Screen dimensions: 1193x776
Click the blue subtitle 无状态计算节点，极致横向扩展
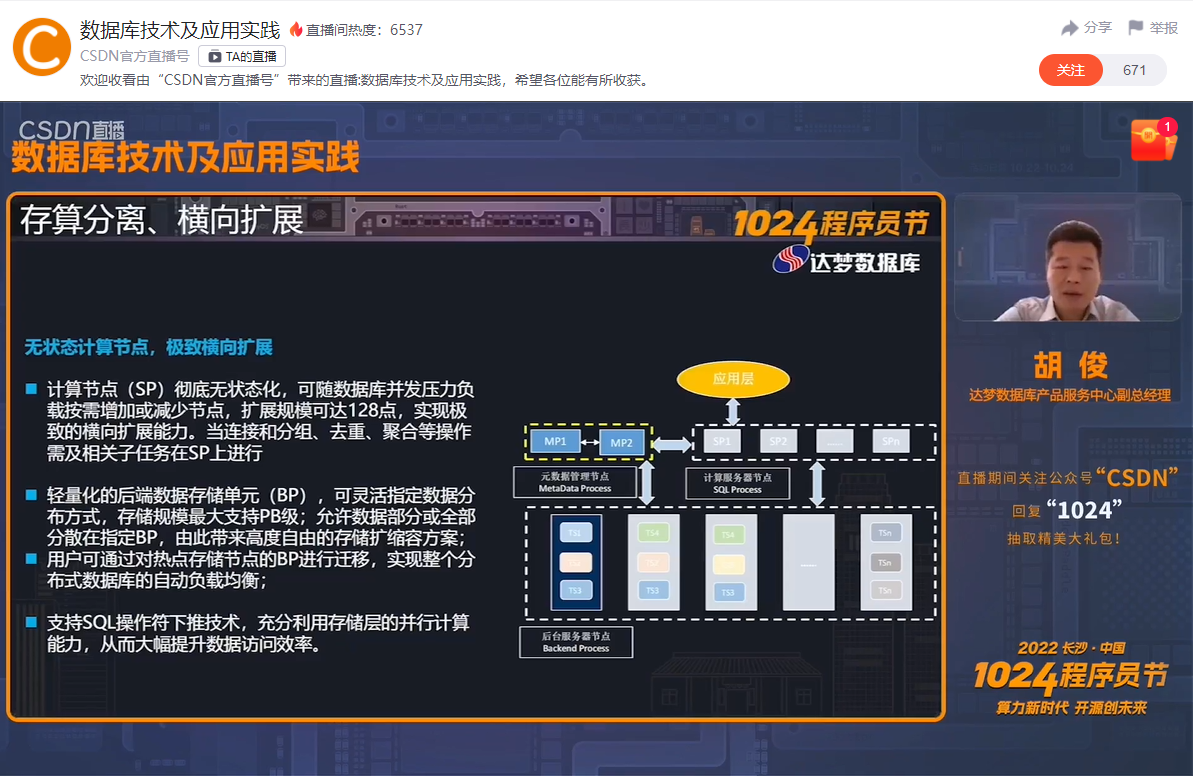(x=148, y=348)
